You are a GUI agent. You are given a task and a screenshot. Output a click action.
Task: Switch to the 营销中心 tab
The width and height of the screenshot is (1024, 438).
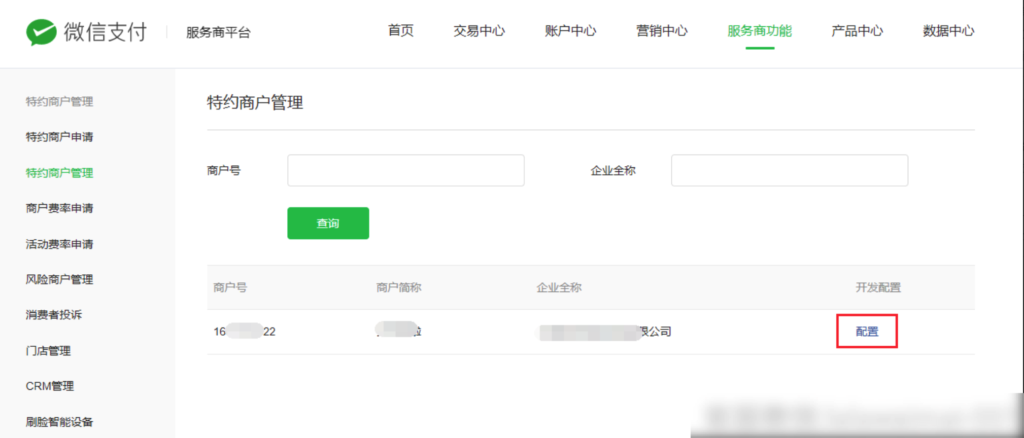(x=661, y=31)
